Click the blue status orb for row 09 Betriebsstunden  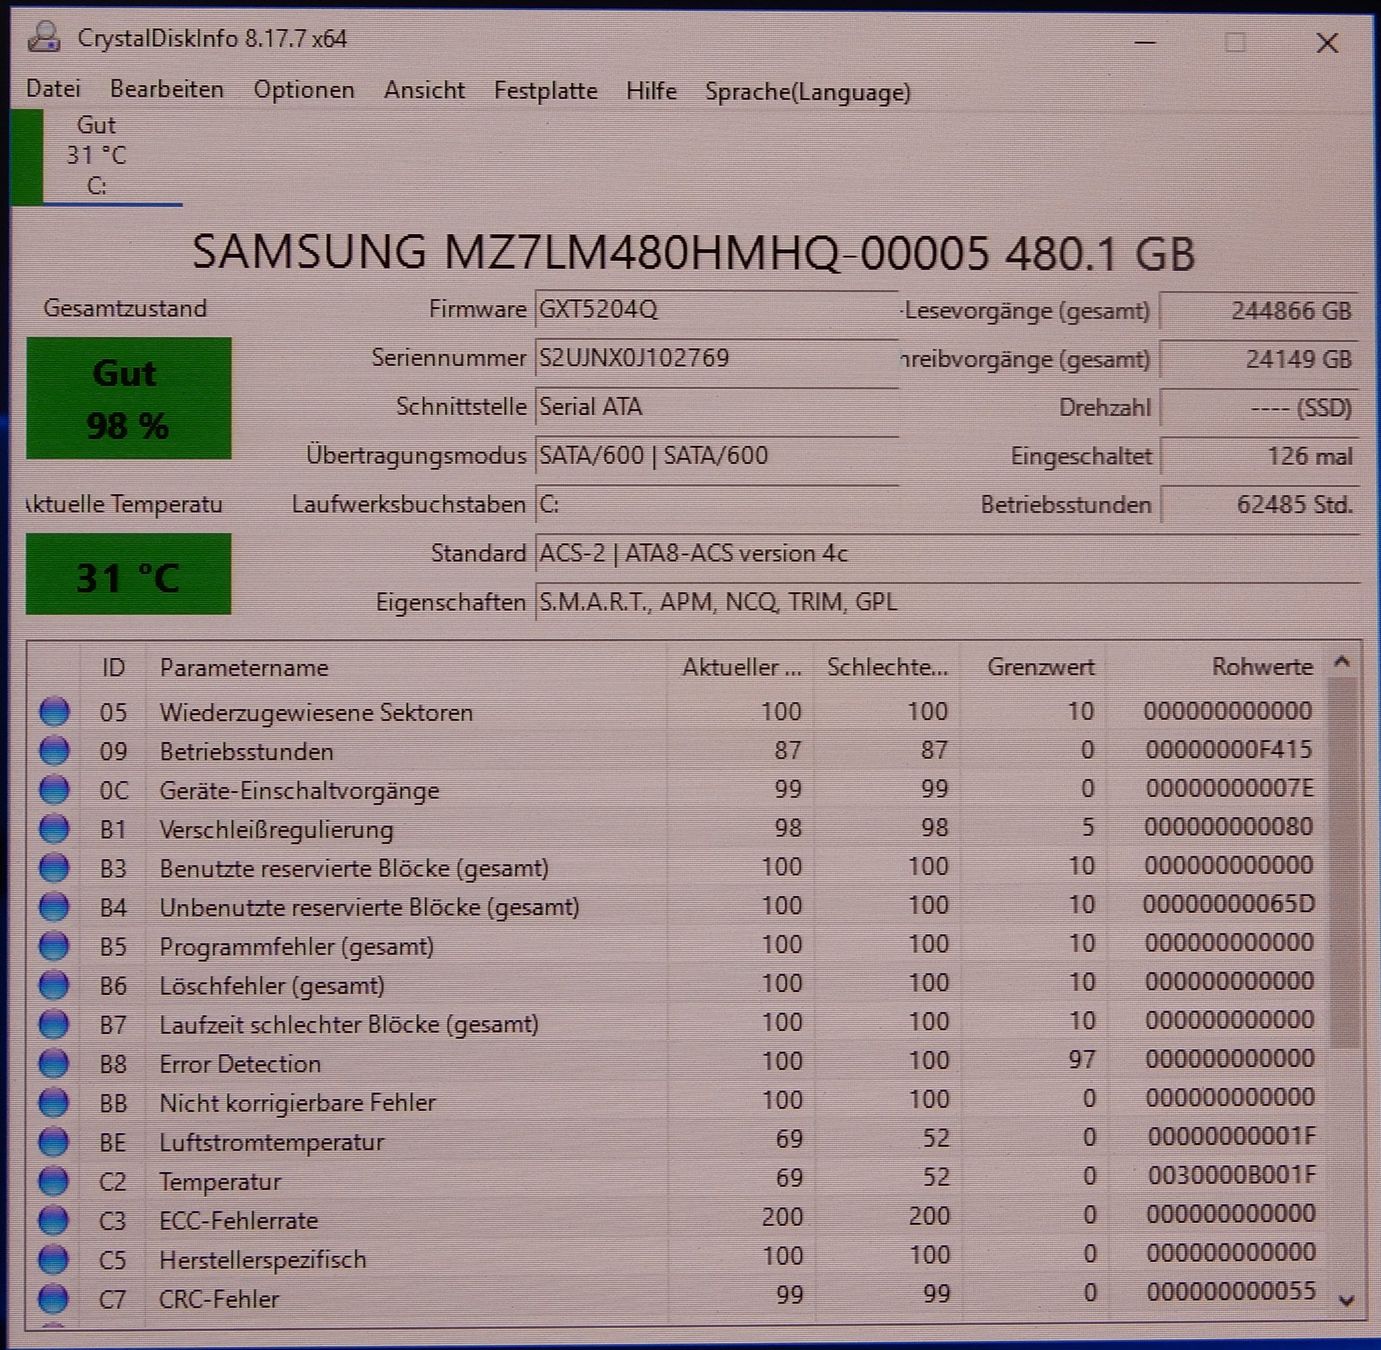(x=54, y=750)
